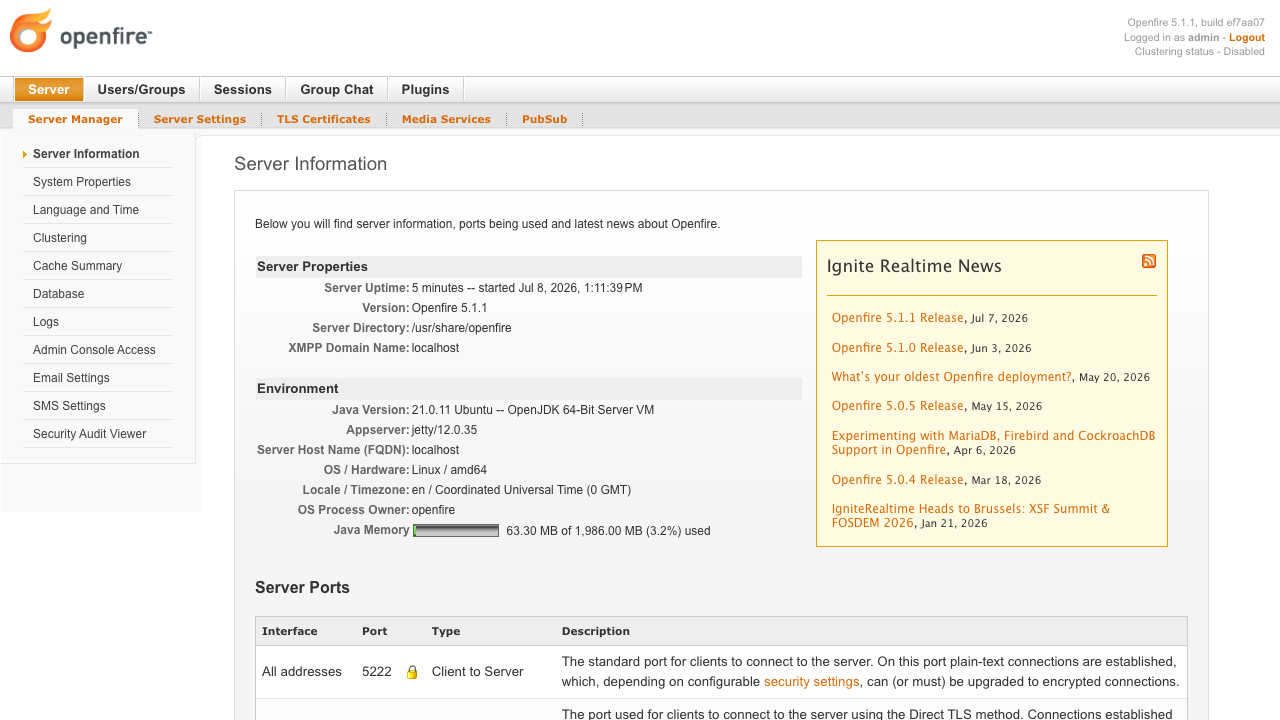This screenshot has height=720, width=1280.
Task: Click the Ignite Realtime News heading
Action: [x=914, y=266]
